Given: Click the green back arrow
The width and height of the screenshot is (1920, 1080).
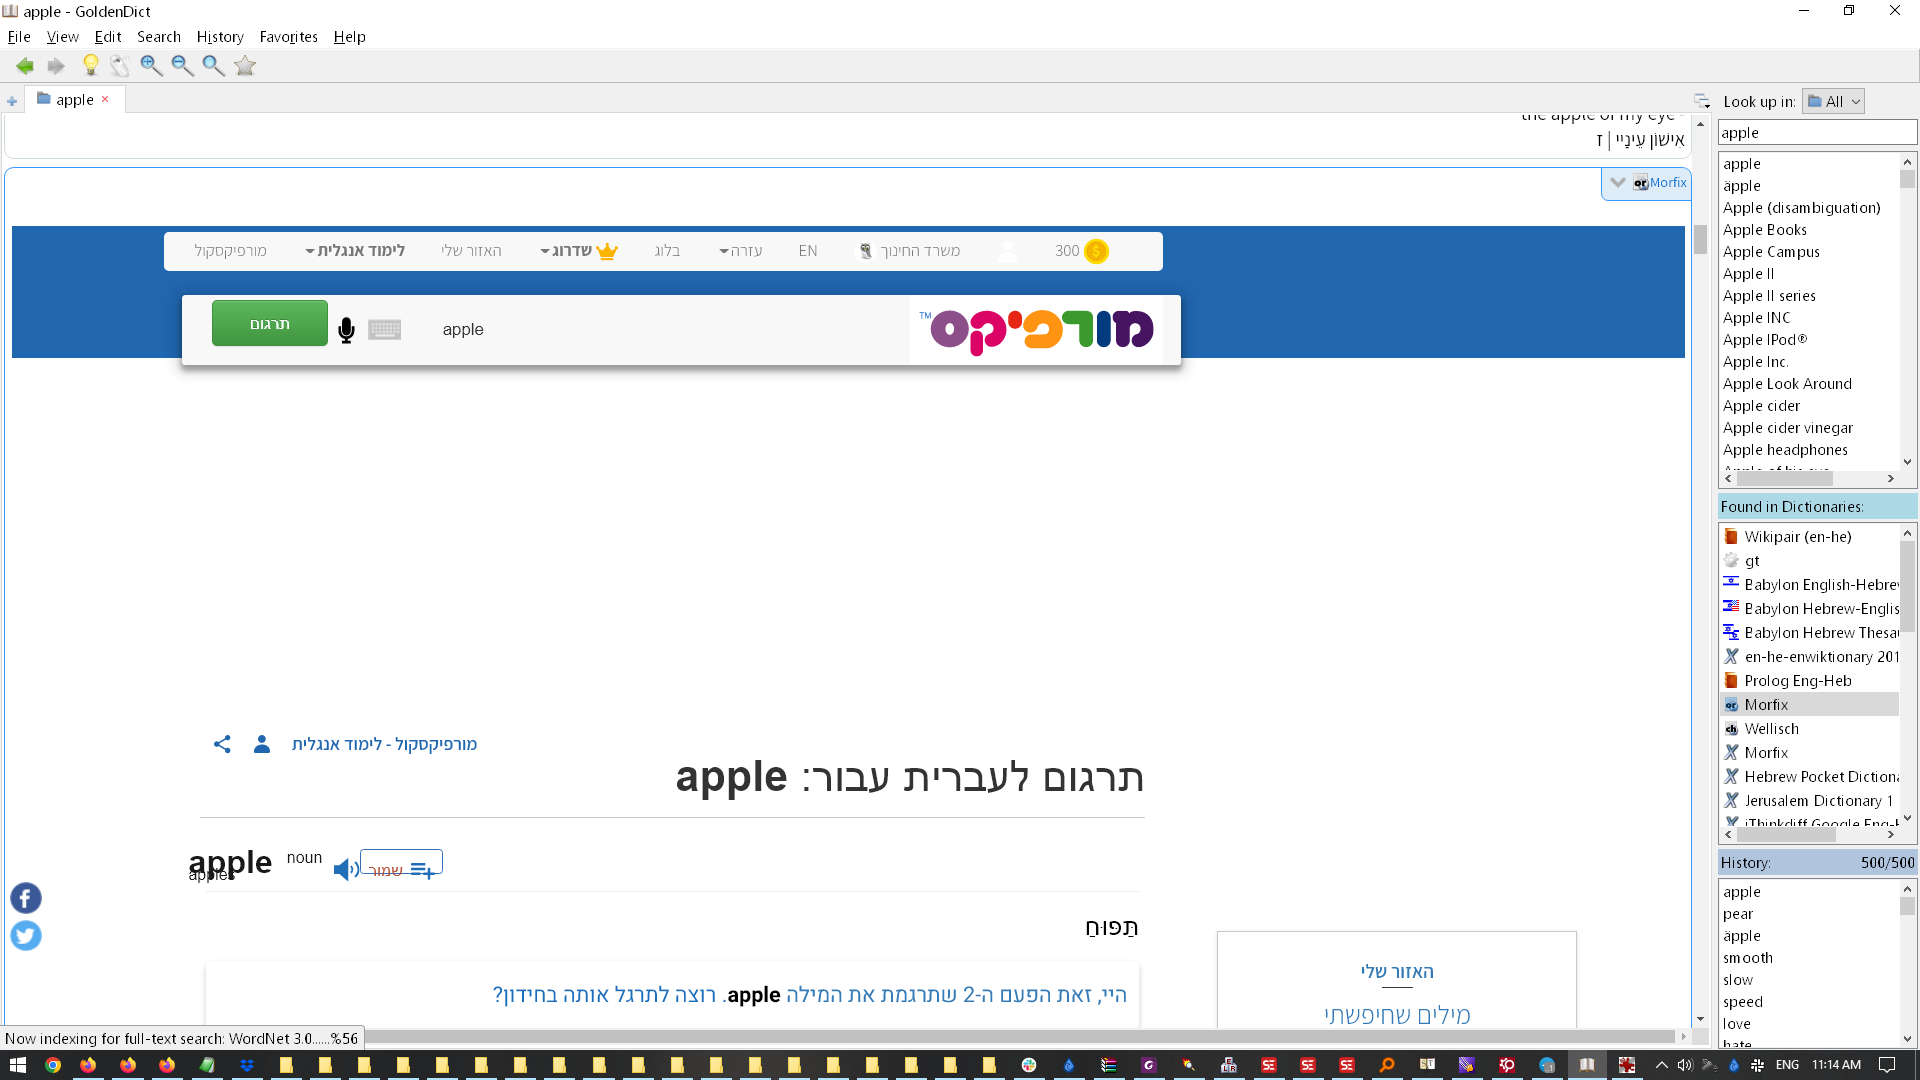Looking at the screenshot, I should [24, 66].
